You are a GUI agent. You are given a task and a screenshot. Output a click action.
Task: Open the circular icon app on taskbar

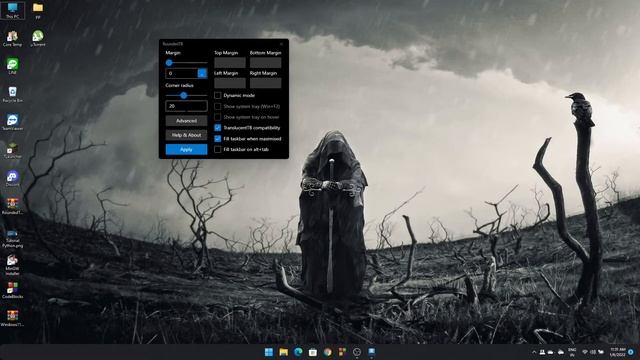click(357, 352)
